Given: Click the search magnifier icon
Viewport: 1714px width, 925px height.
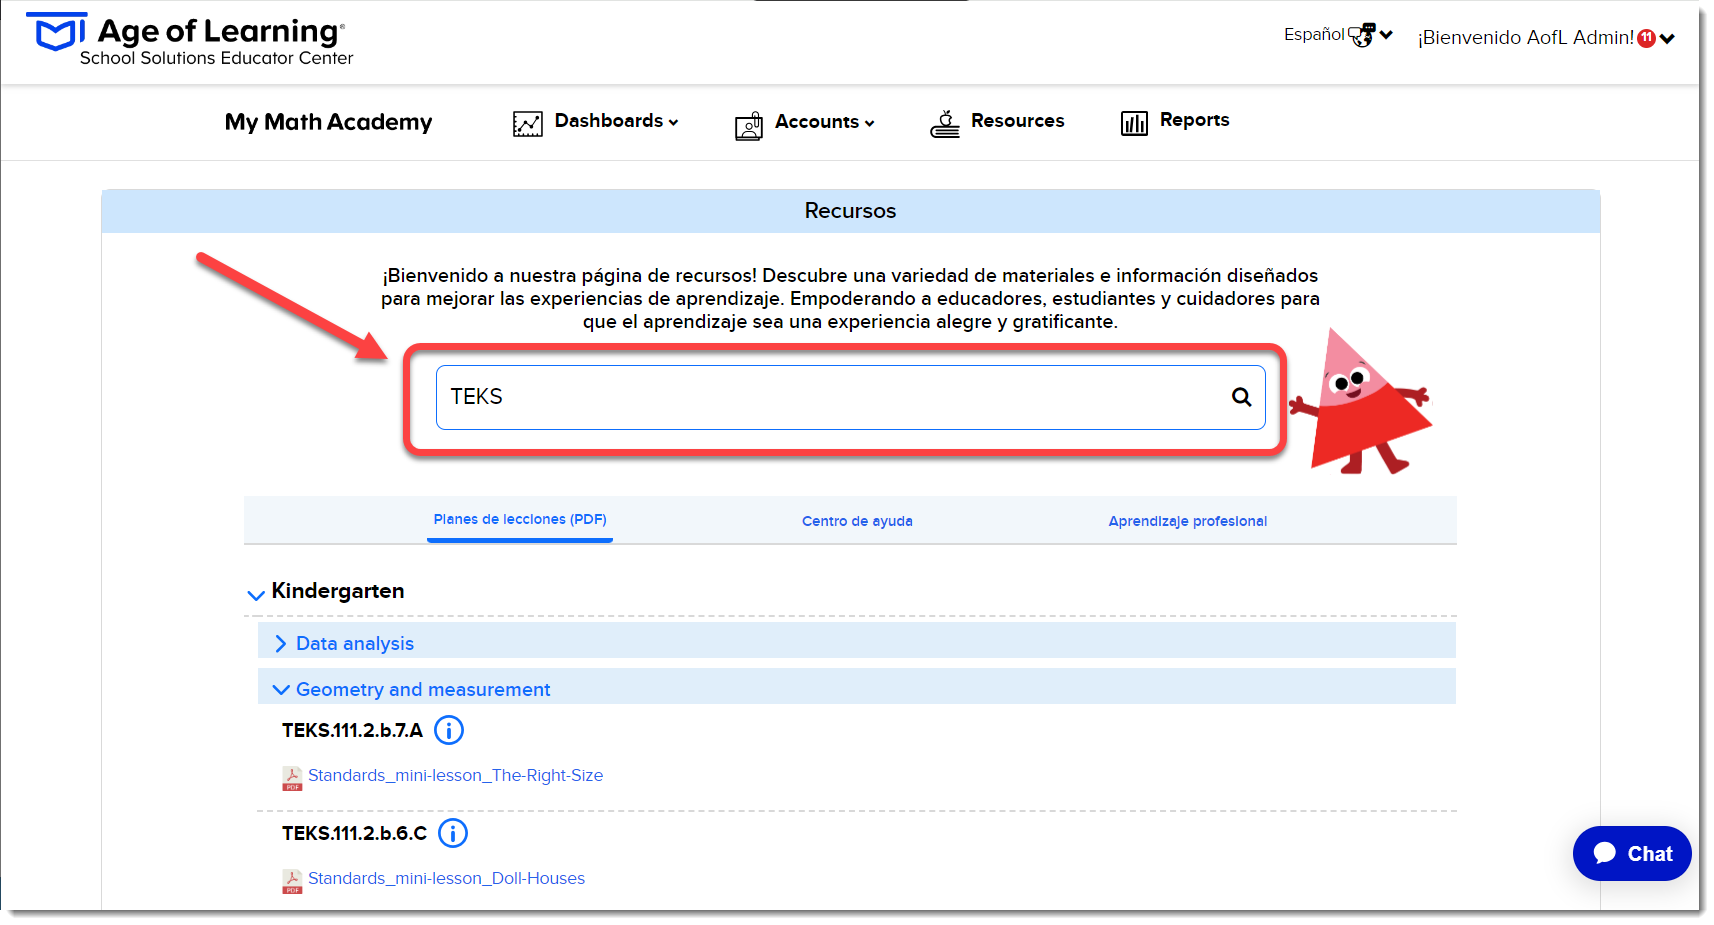Looking at the screenshot, I should click(x=1241, y=397).
